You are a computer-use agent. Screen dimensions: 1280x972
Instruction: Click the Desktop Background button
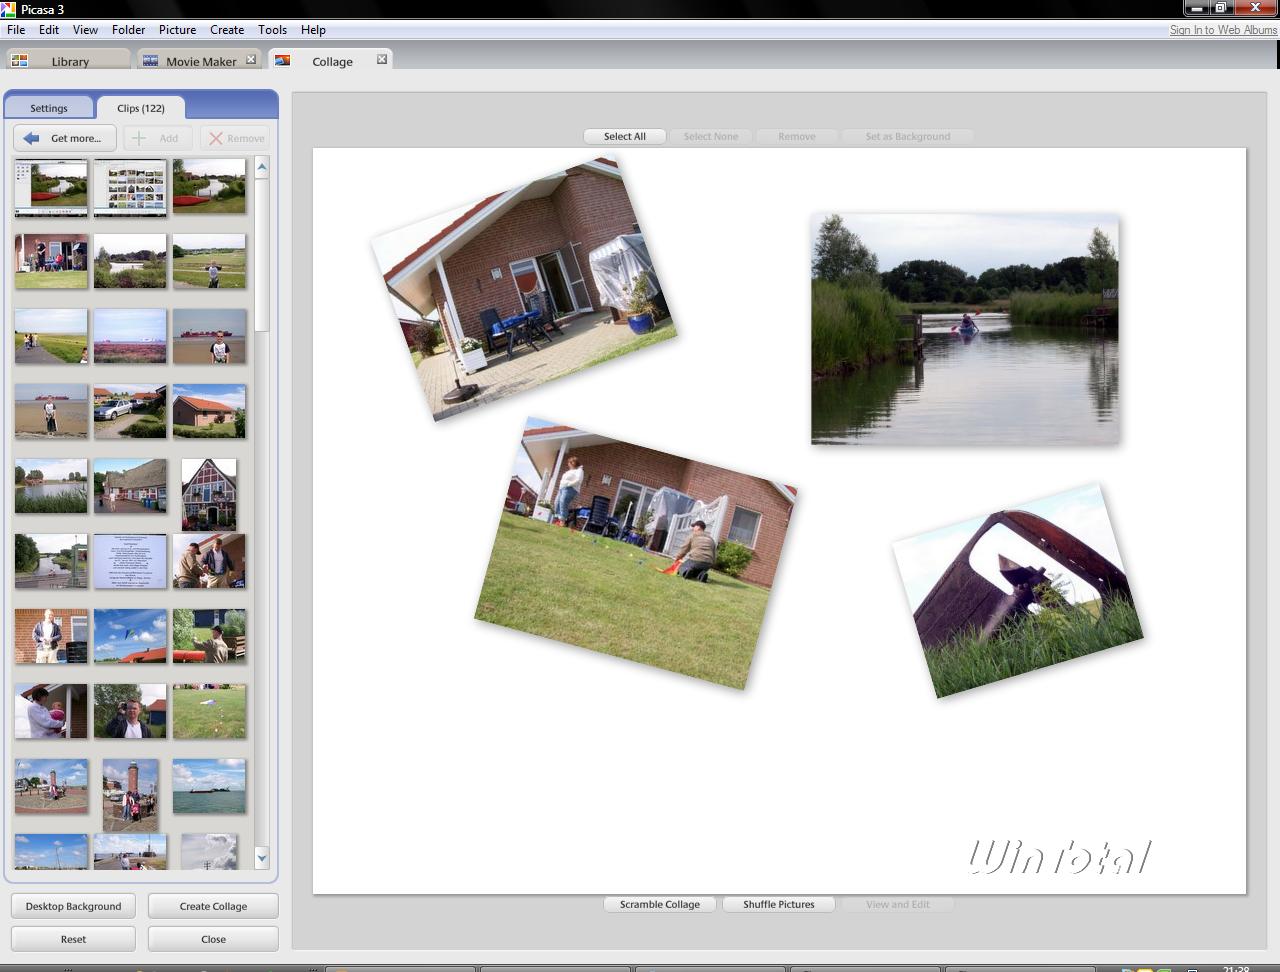coord(73,906)
